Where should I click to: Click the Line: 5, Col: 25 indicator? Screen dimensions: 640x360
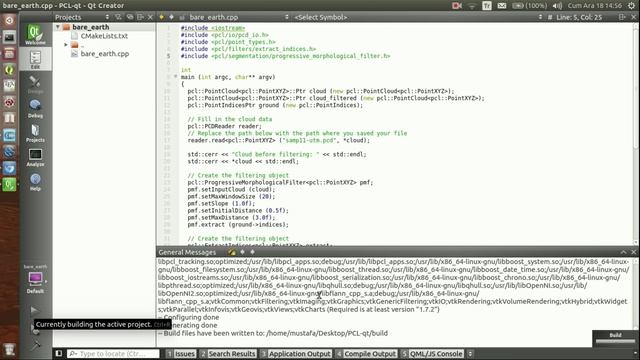click(x=579, y=17)
